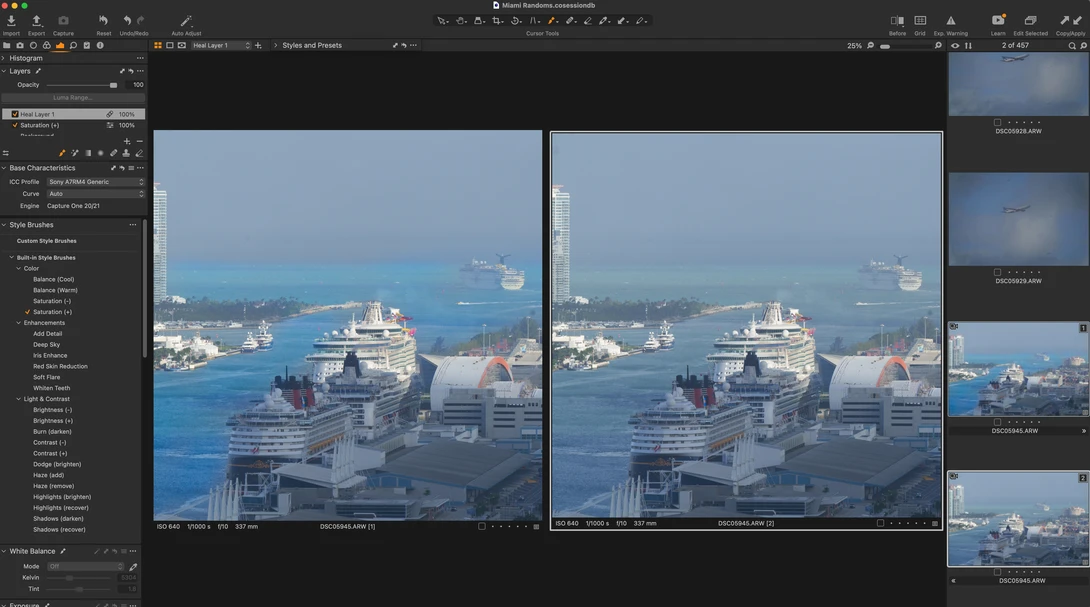Viewport: 1090px width, 607px height.
Task: Click the Export toolbar icon
Action: click(x=36, y=21)
